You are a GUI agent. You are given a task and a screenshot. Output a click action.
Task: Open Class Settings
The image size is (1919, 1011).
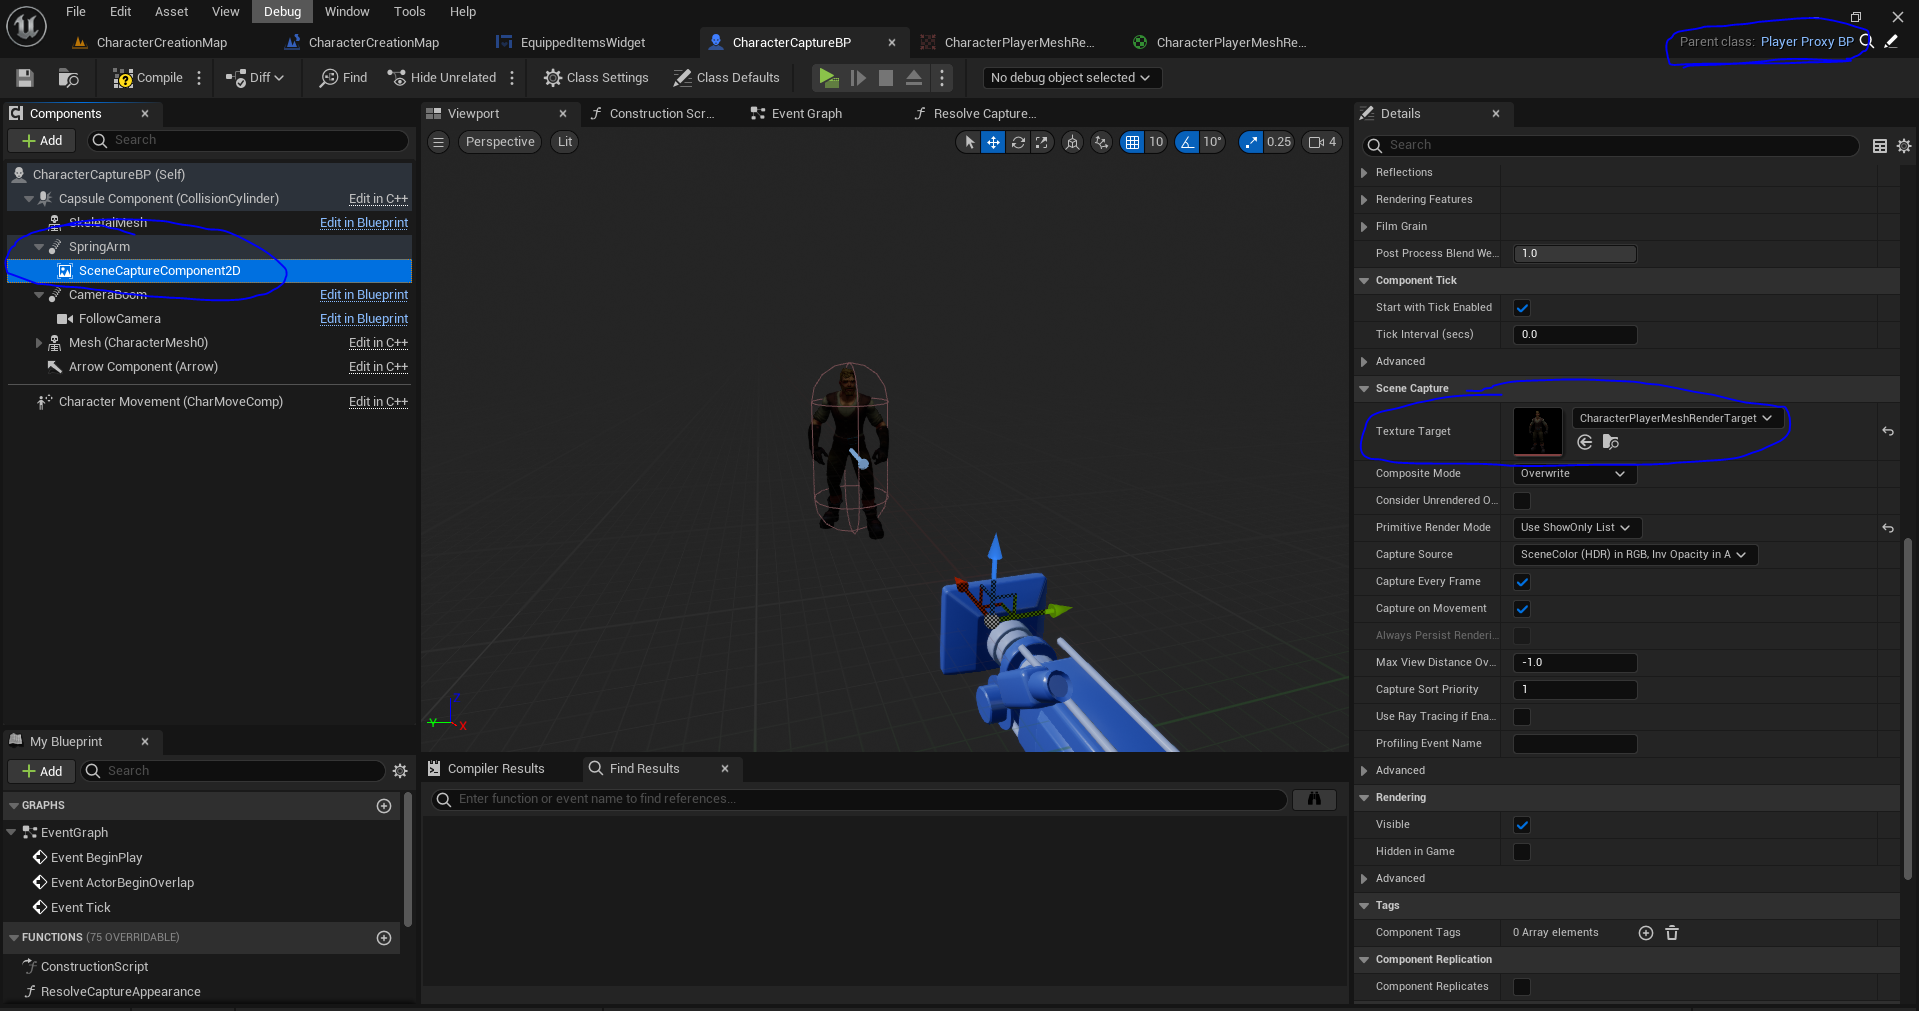pos(596,78)
